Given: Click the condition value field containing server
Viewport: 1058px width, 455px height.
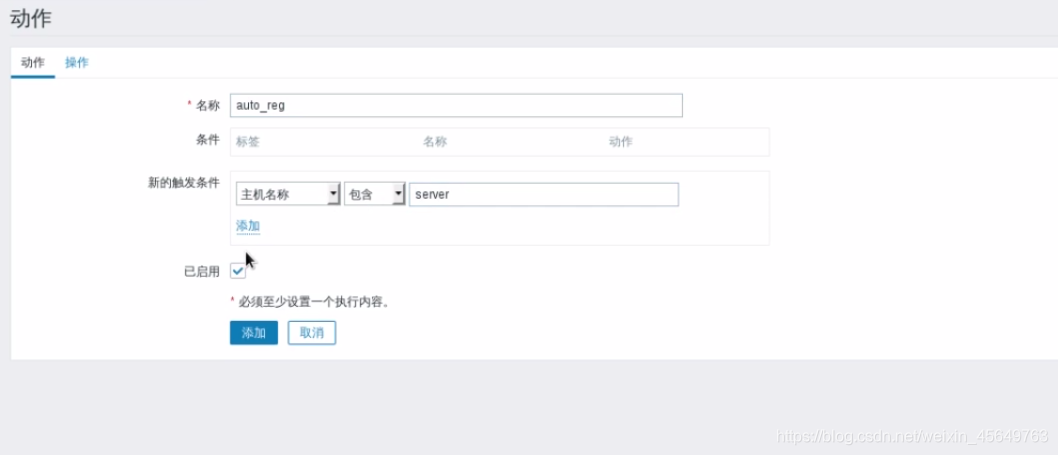Looking at the screenshot, I should (x=544, y=194).
